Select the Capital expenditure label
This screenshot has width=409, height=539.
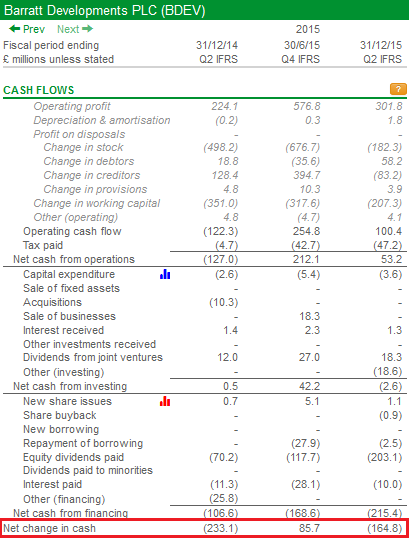click(x=69, y=274)
